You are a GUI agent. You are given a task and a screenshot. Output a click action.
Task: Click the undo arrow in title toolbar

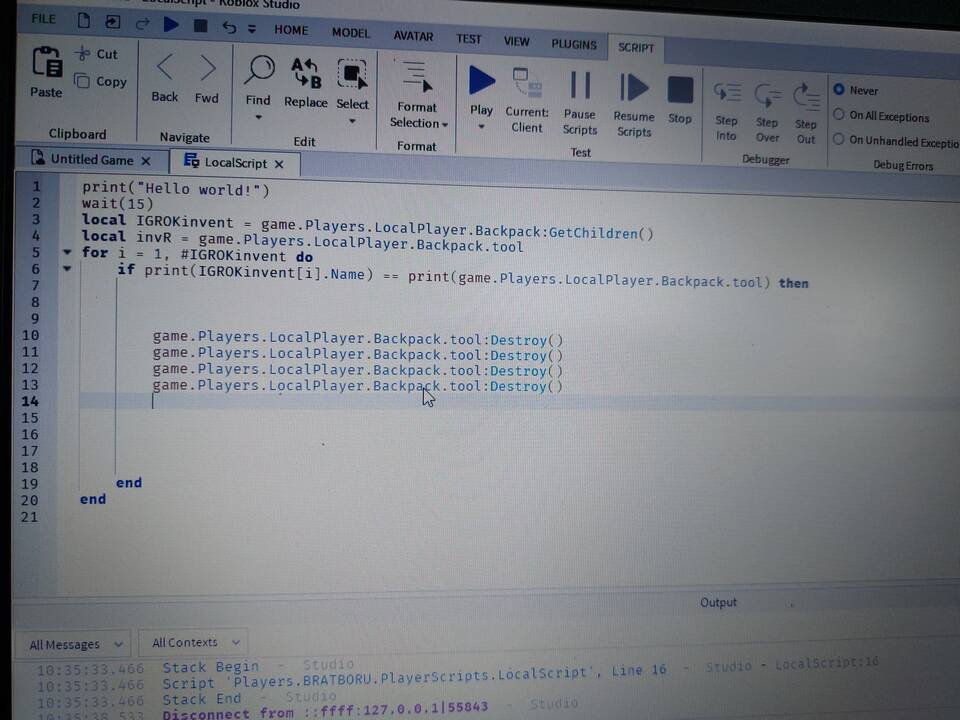click(228, 27)
